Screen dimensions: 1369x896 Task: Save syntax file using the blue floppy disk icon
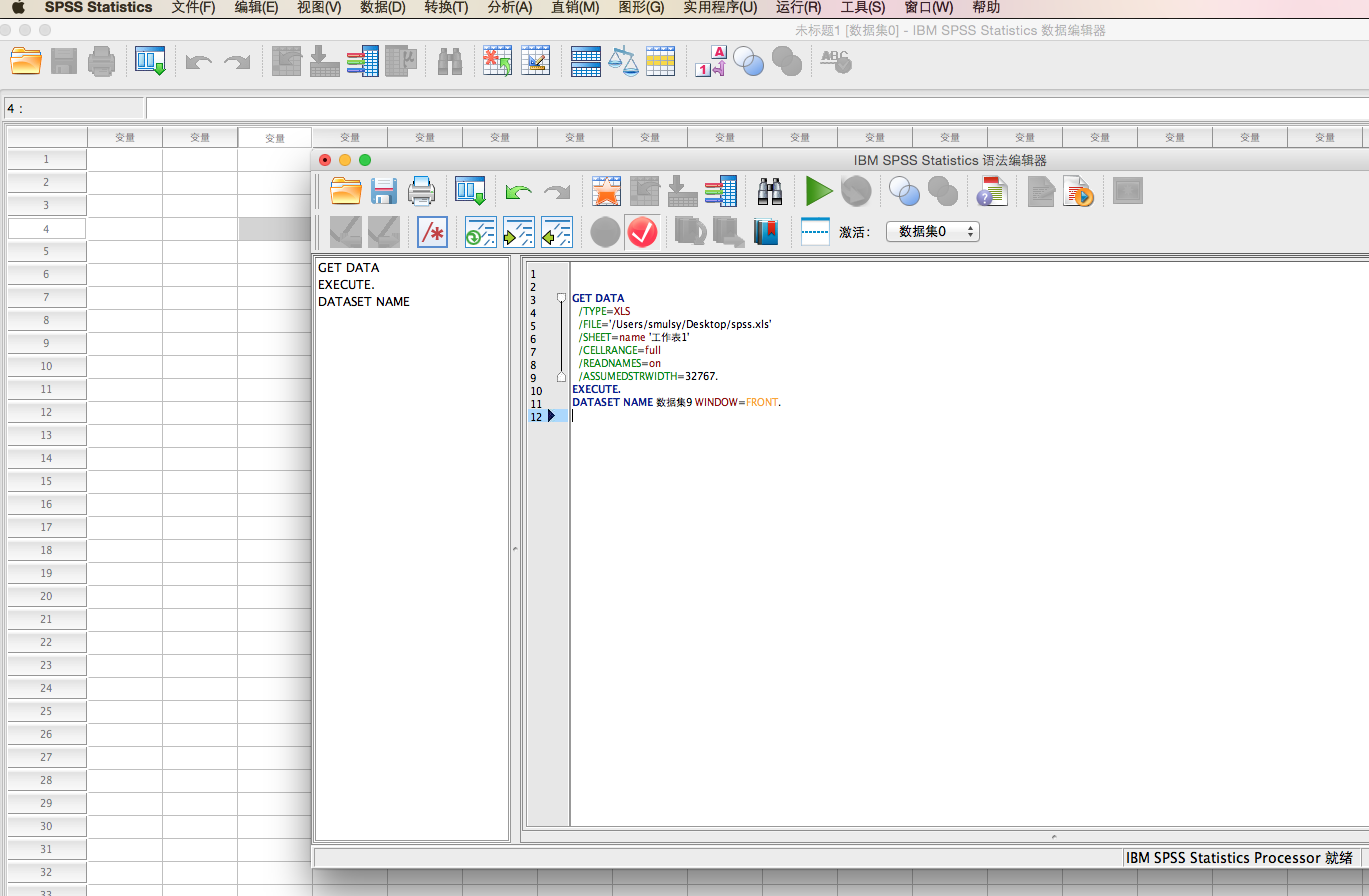point(384,191)
